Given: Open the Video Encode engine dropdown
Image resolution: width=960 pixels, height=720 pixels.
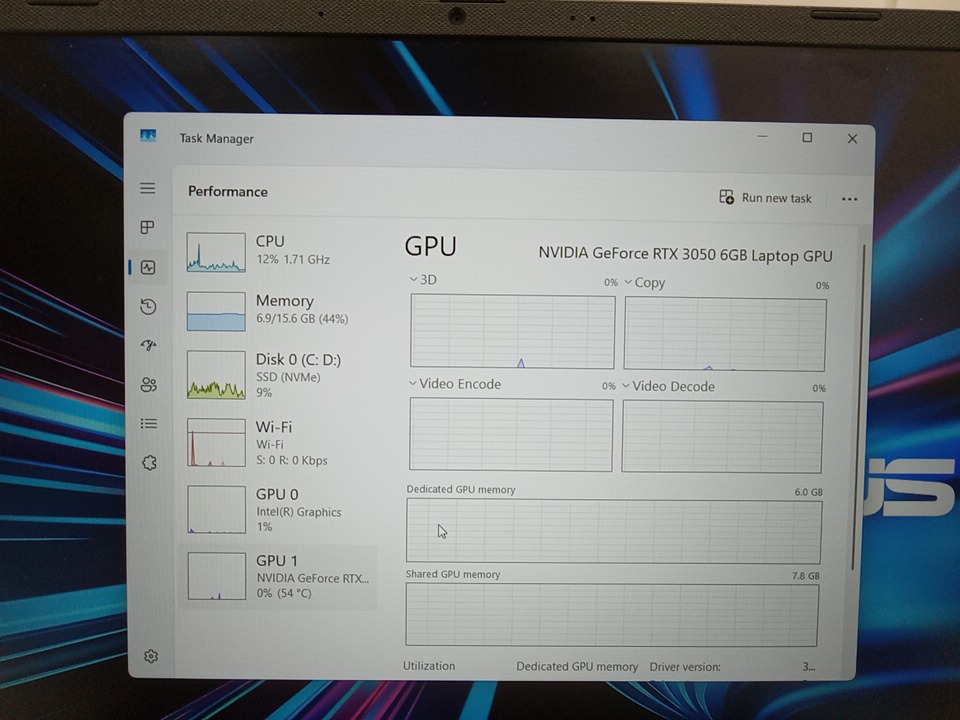Looking at the screenshot, I should click(x=455, y=384).
